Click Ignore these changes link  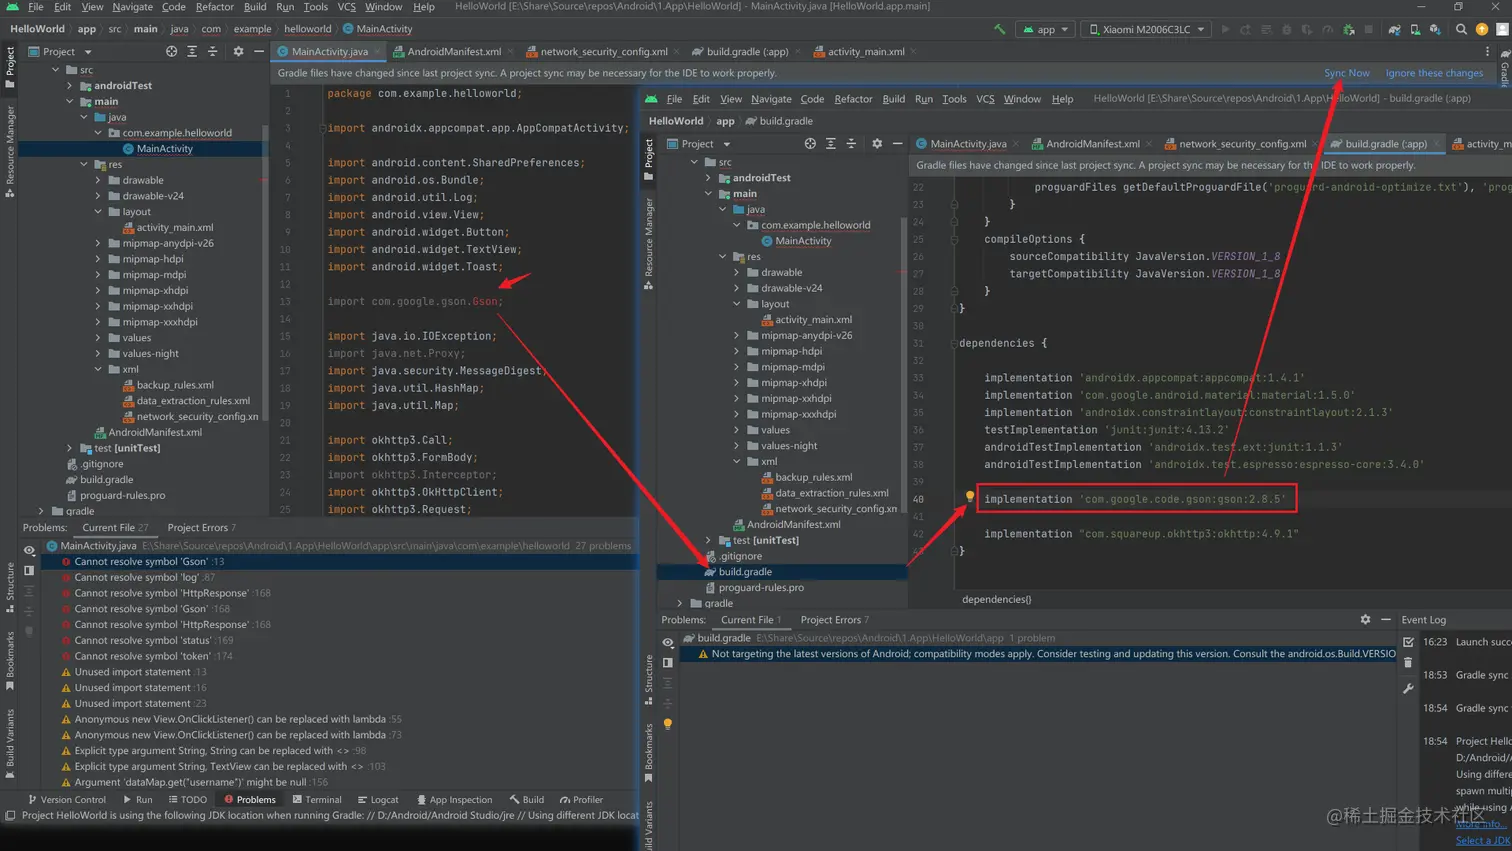pos(1434,73)
